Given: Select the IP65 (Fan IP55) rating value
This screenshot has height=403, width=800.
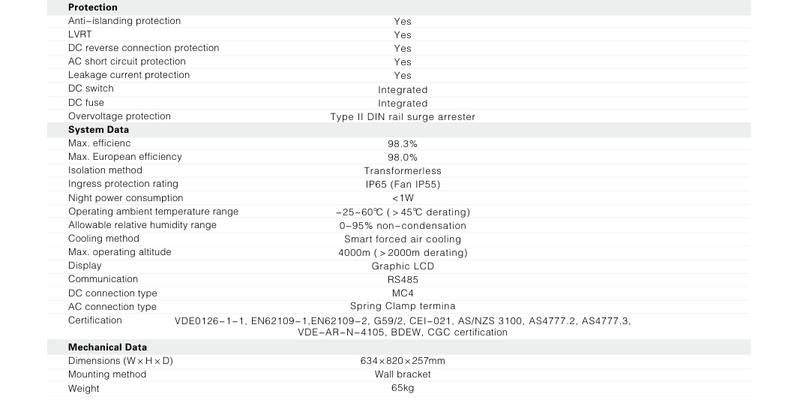Looking at the screenshot, I should (402, 185).
